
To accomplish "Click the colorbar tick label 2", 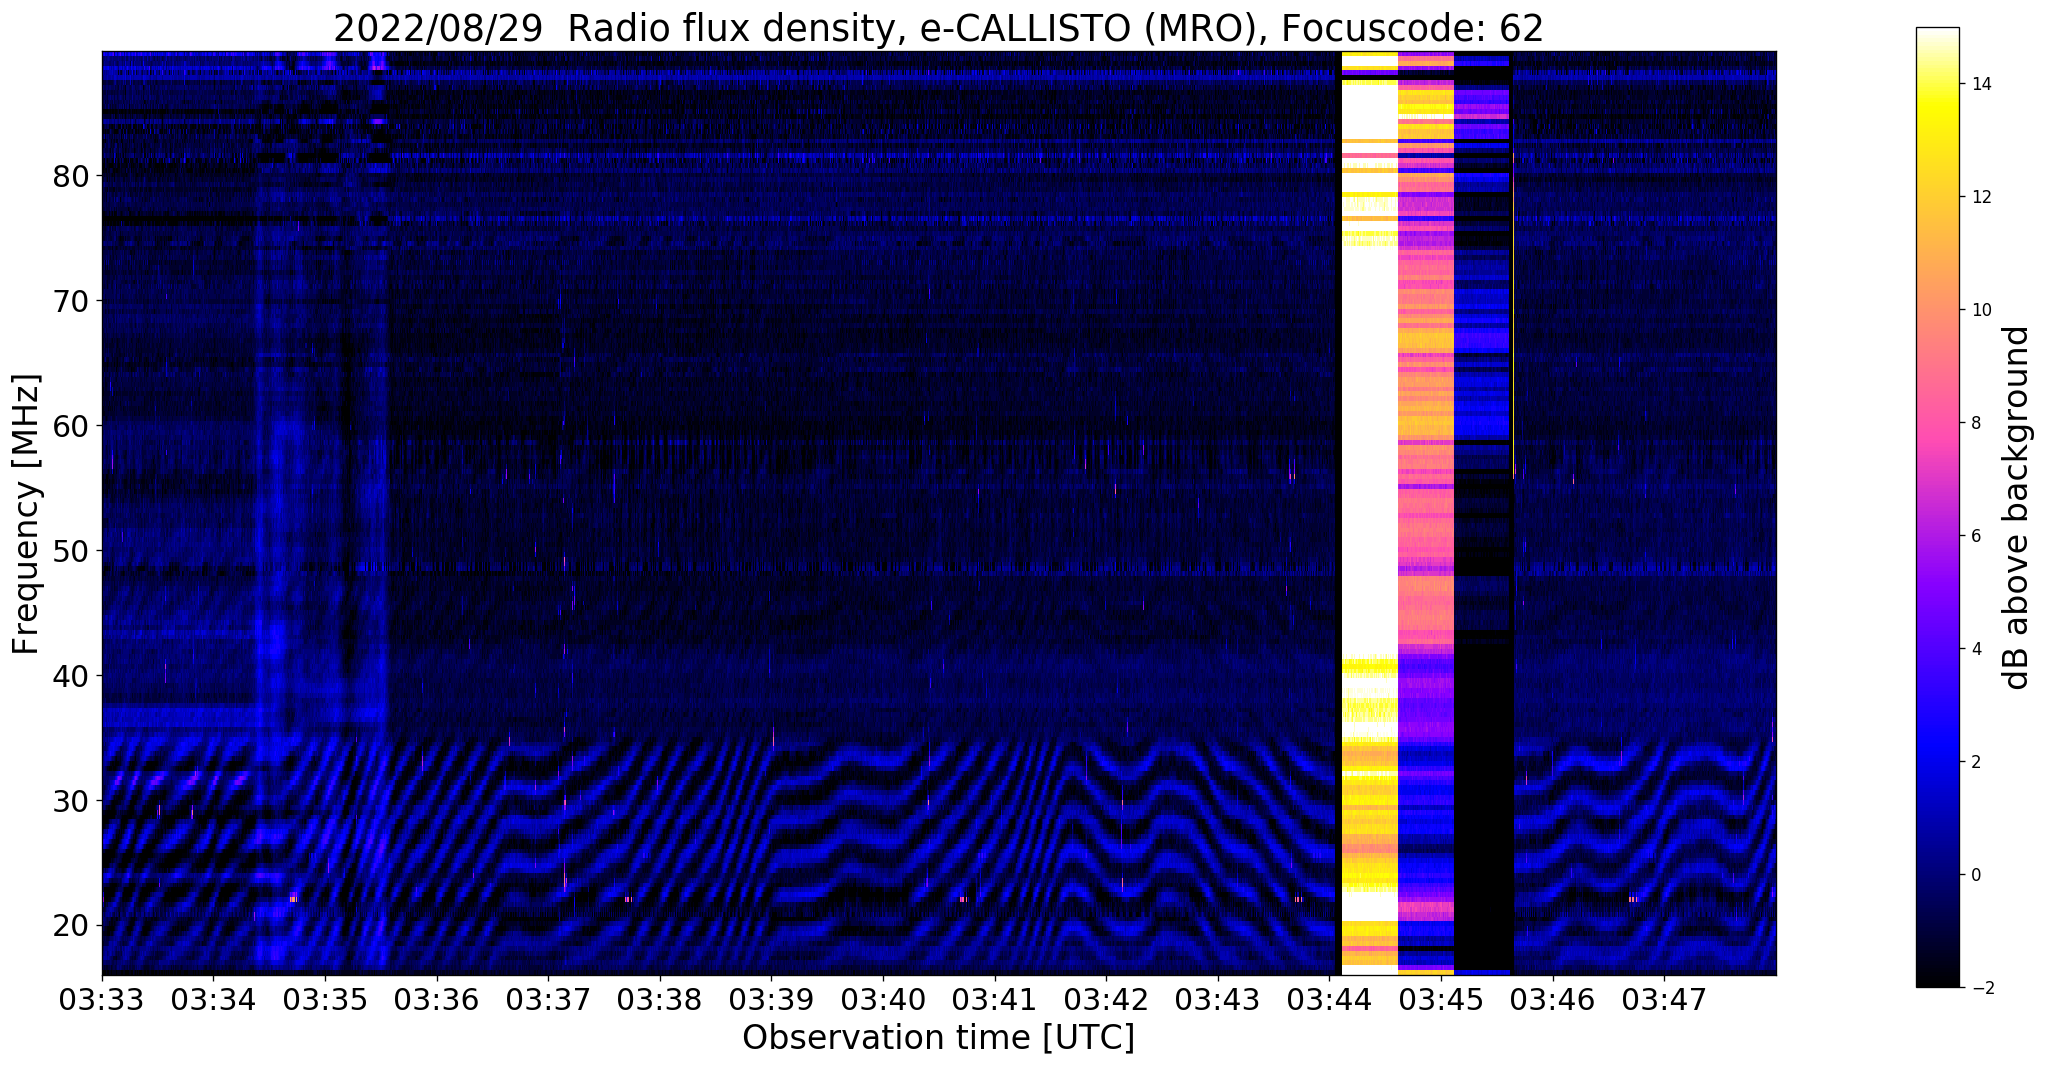I will coord(1975,762).
